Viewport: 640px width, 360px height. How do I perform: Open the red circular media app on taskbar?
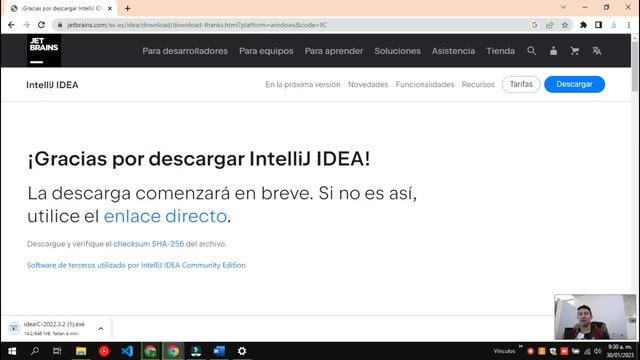pyautogui.click(x=104, y=351)
